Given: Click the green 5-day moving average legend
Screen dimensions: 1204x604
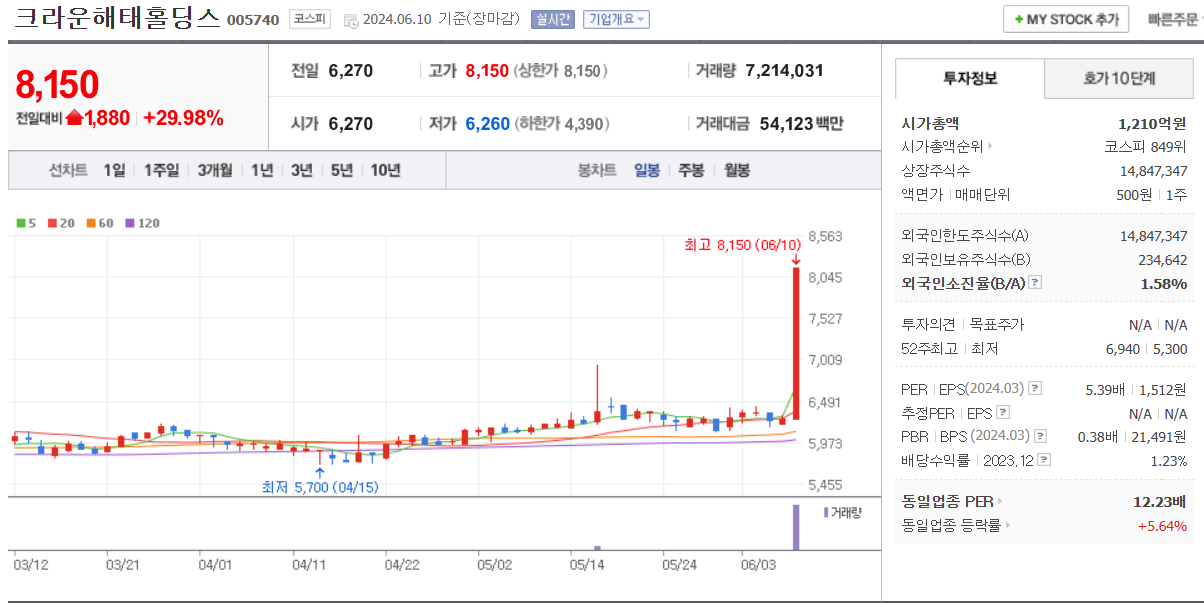Looking at the screenshot, I should tap(26, 223).
